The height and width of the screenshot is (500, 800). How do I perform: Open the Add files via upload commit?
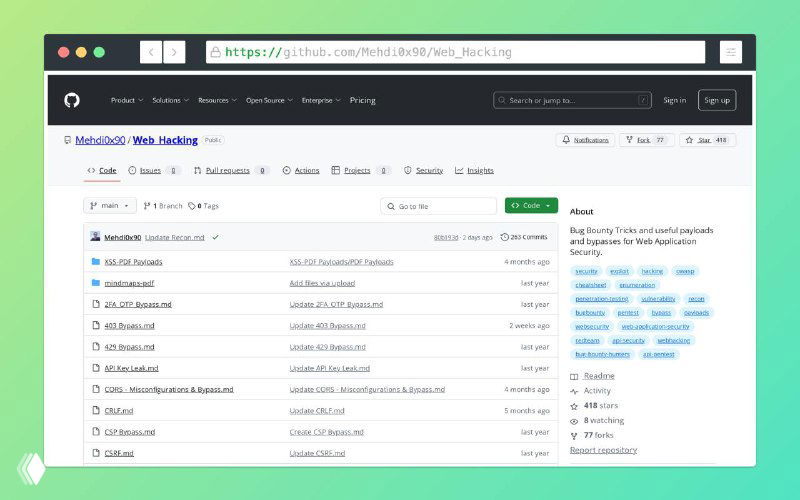pyautogui.click(x=322, y=283)
